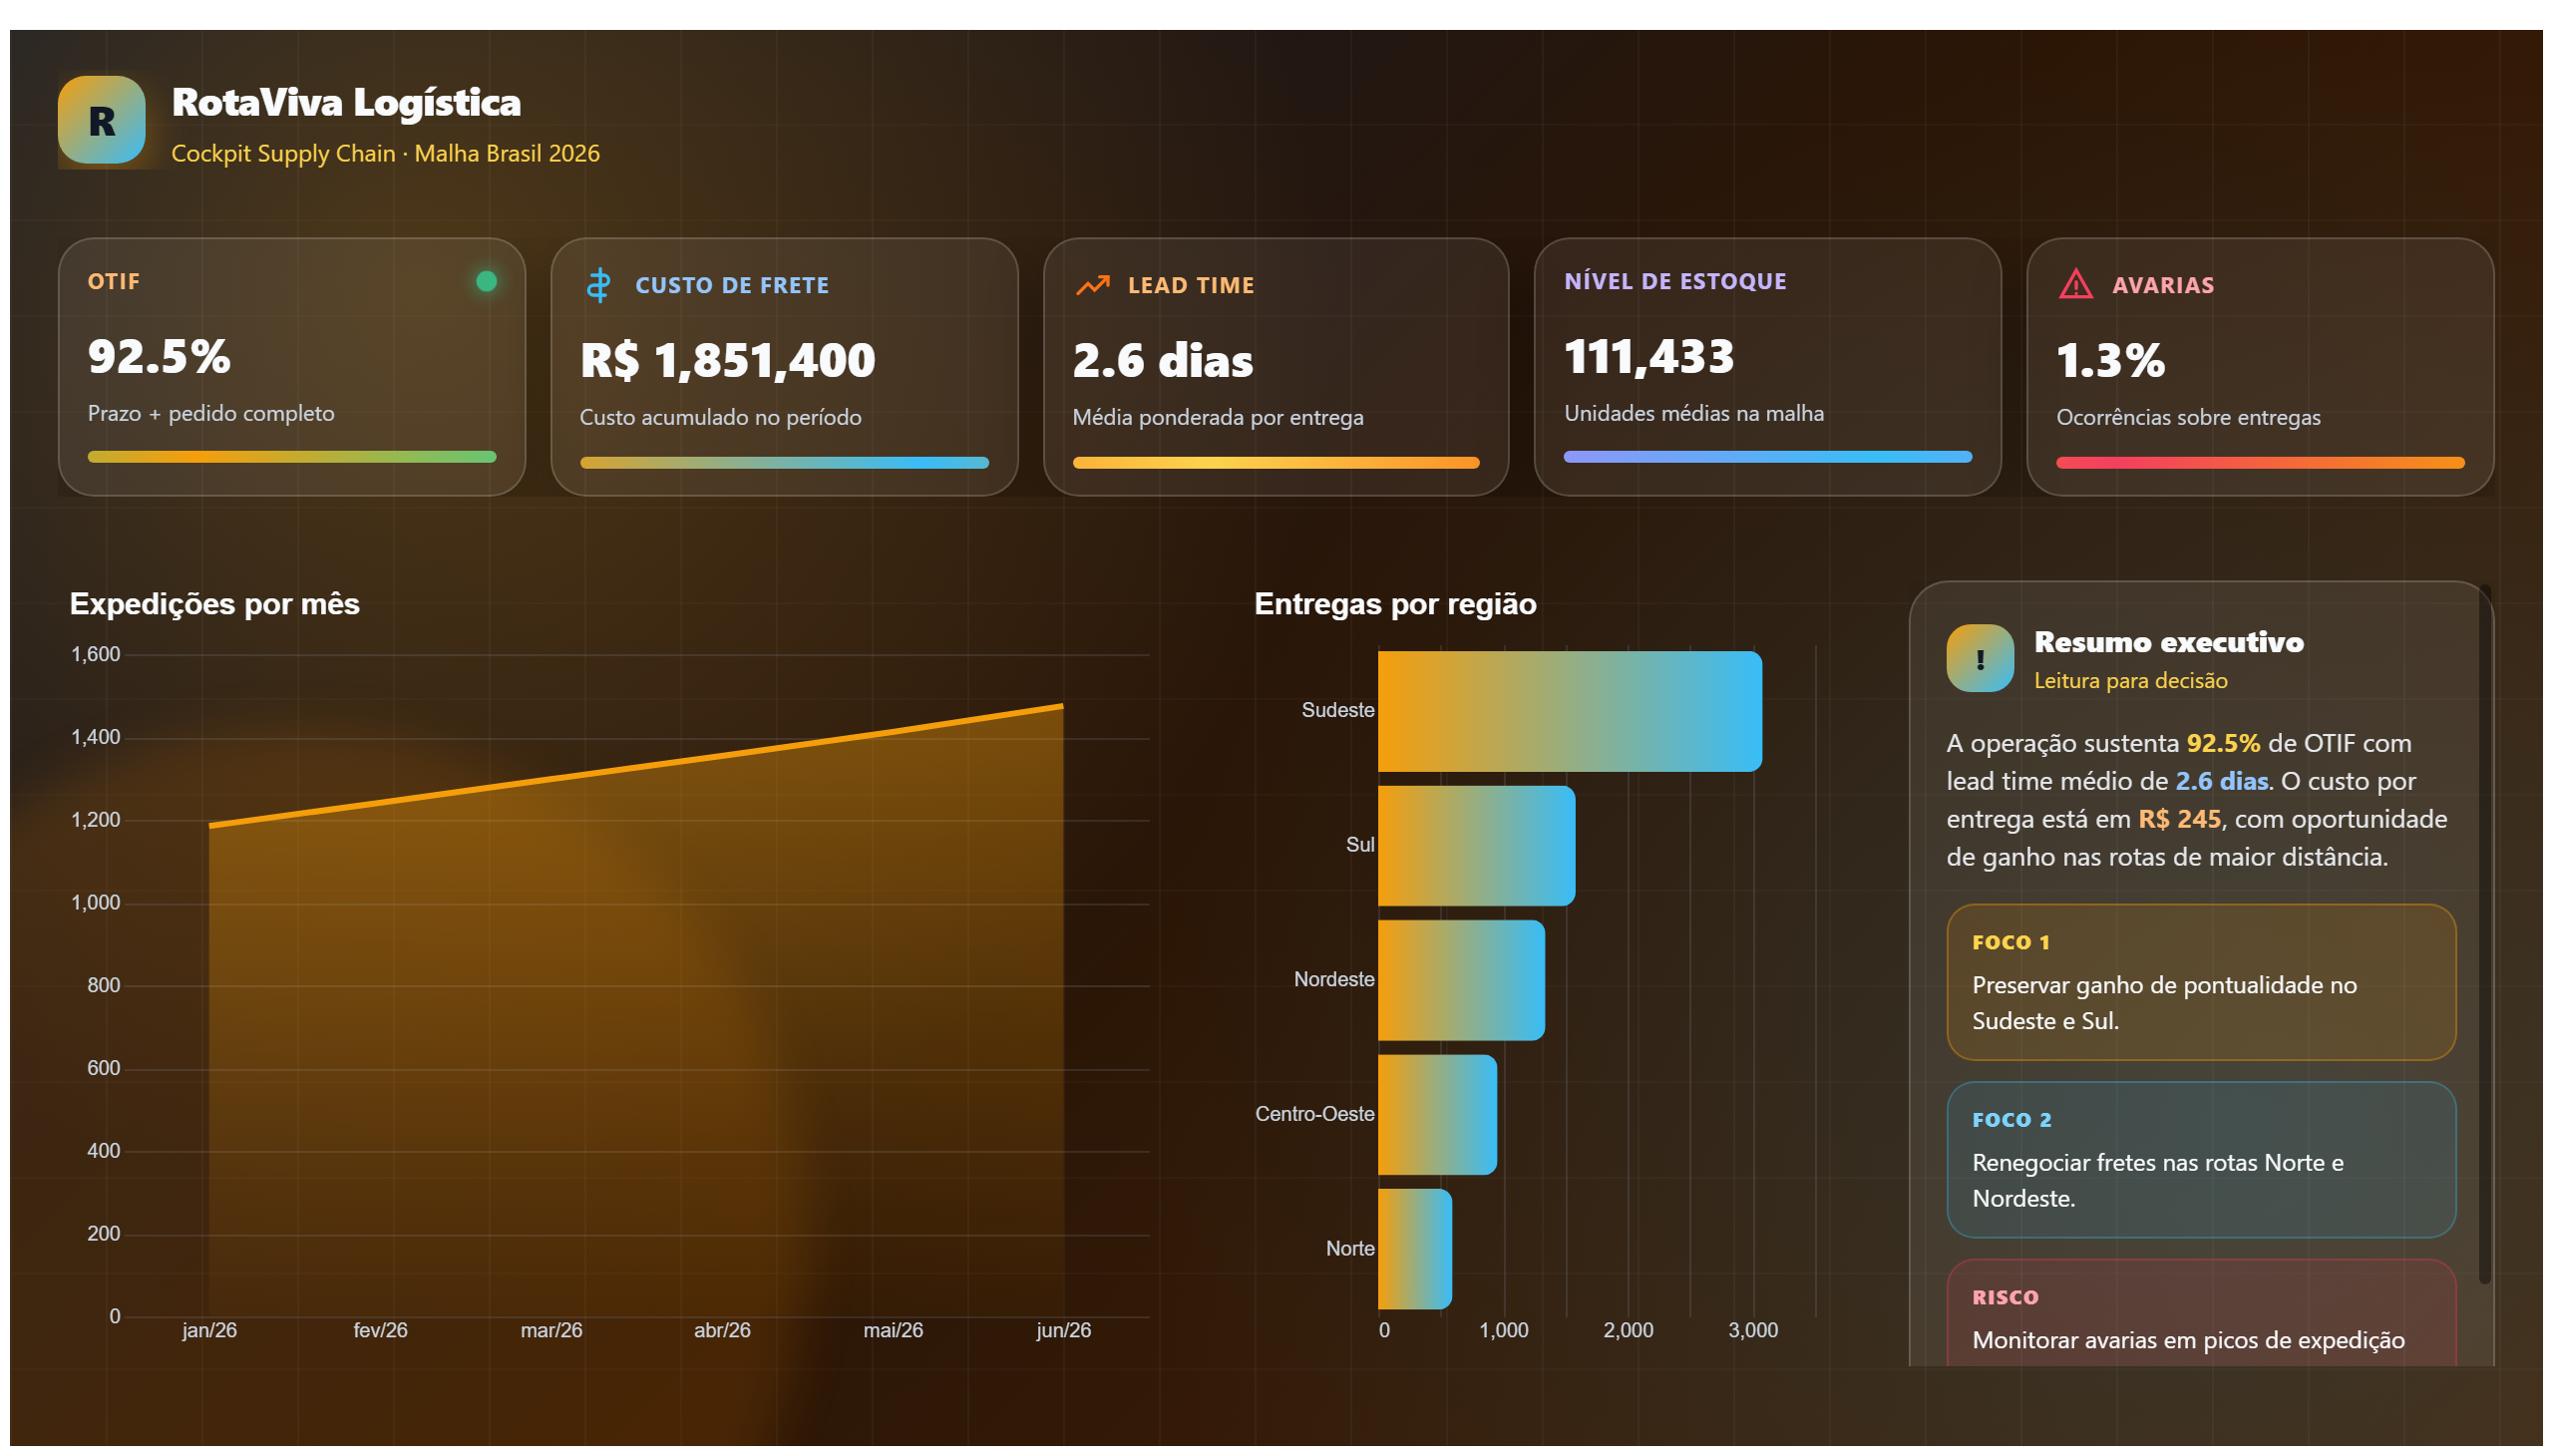This screenshot has height=1456, width=2553.
Task: Click the Lead Time trend arrow icon
Action: tap(1092, 285)
